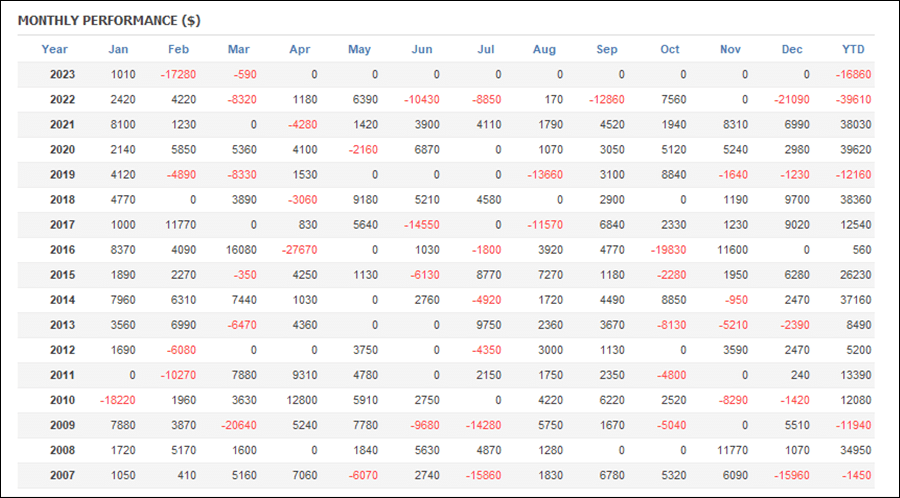Select the 16080 March 2016 cell

[240, 250]
